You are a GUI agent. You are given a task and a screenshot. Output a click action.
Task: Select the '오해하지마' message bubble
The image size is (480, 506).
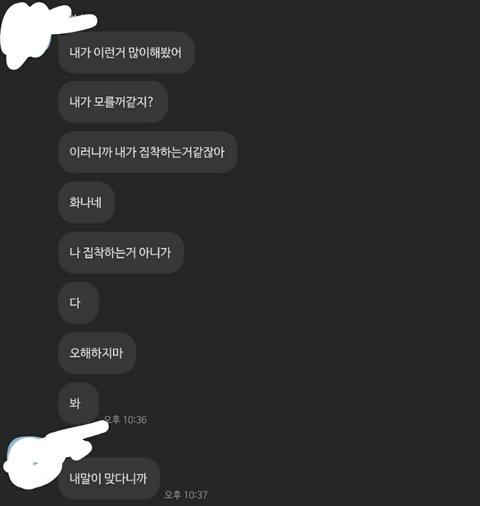[97, 353]
